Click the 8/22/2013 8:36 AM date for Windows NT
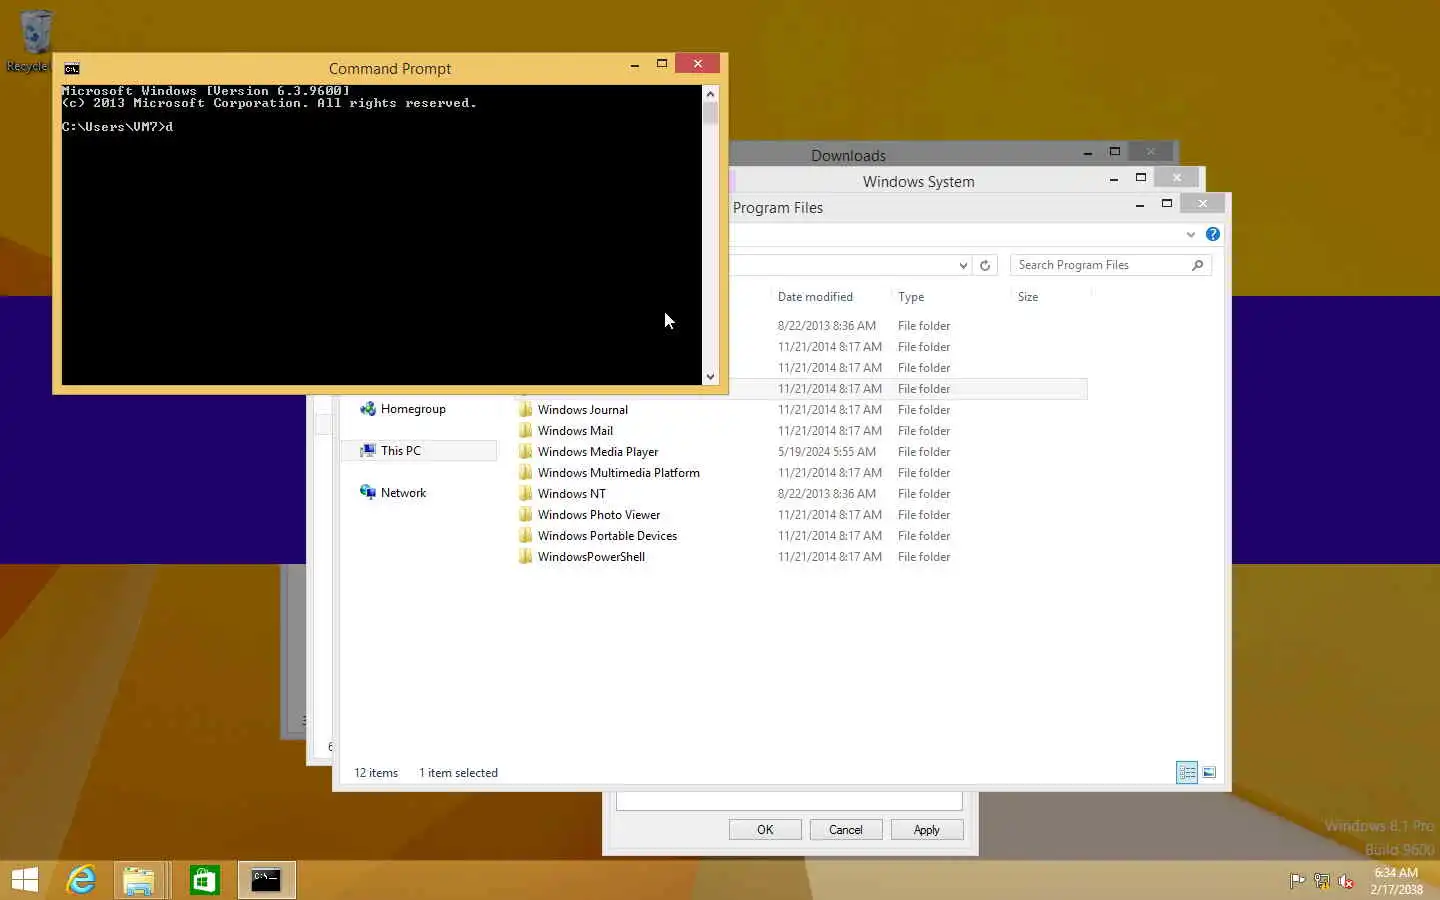 click(827, 494)
